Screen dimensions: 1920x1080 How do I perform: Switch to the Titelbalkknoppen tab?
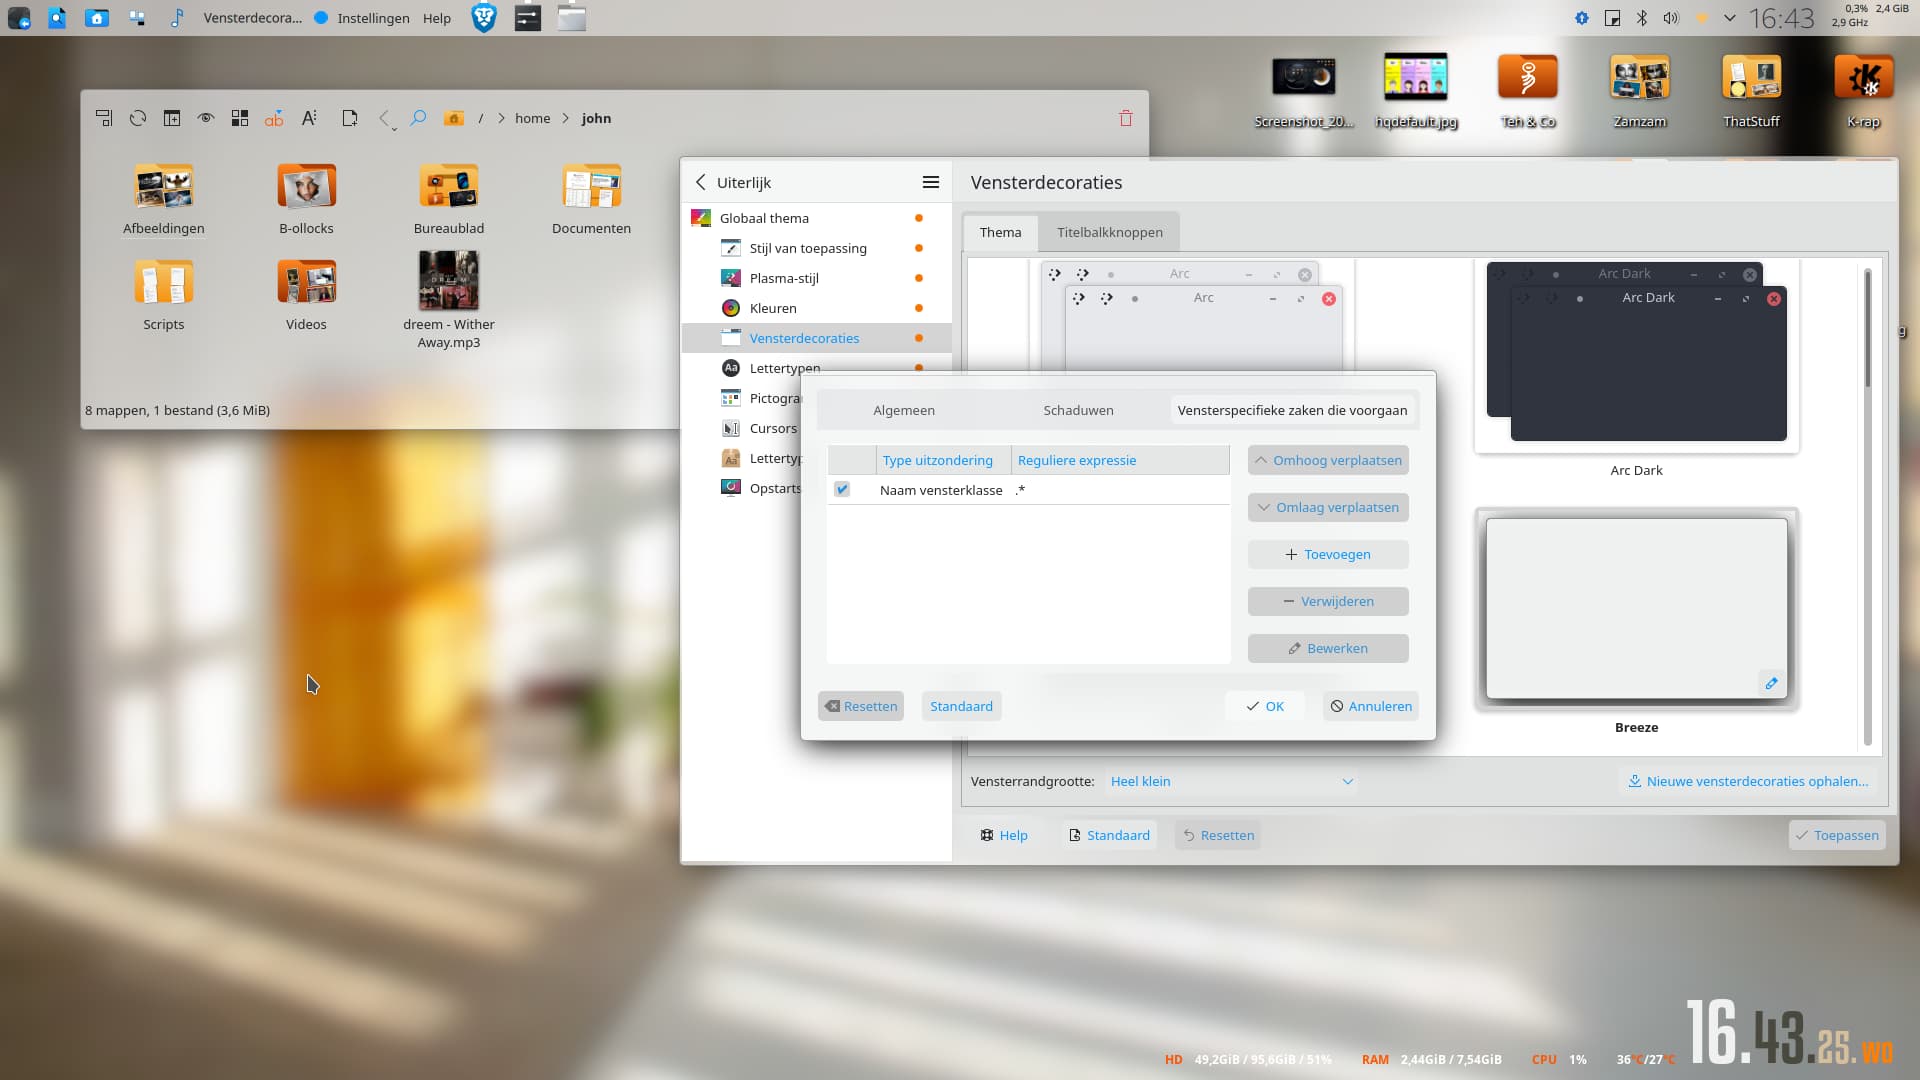[x=1110, y=232]
